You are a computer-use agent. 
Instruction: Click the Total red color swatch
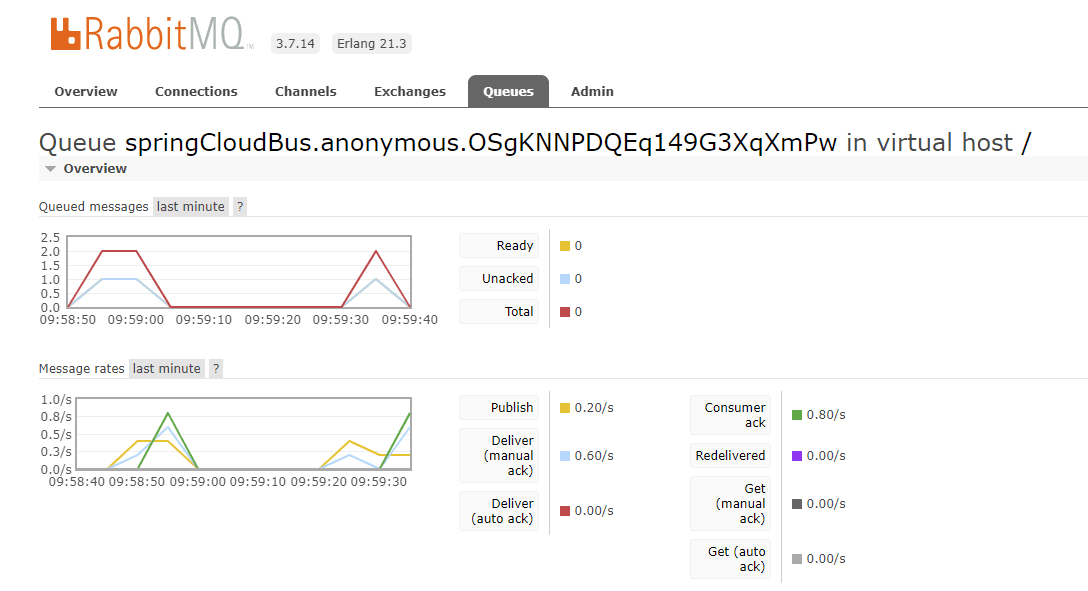pyautogui.click(x=565, y=312)
